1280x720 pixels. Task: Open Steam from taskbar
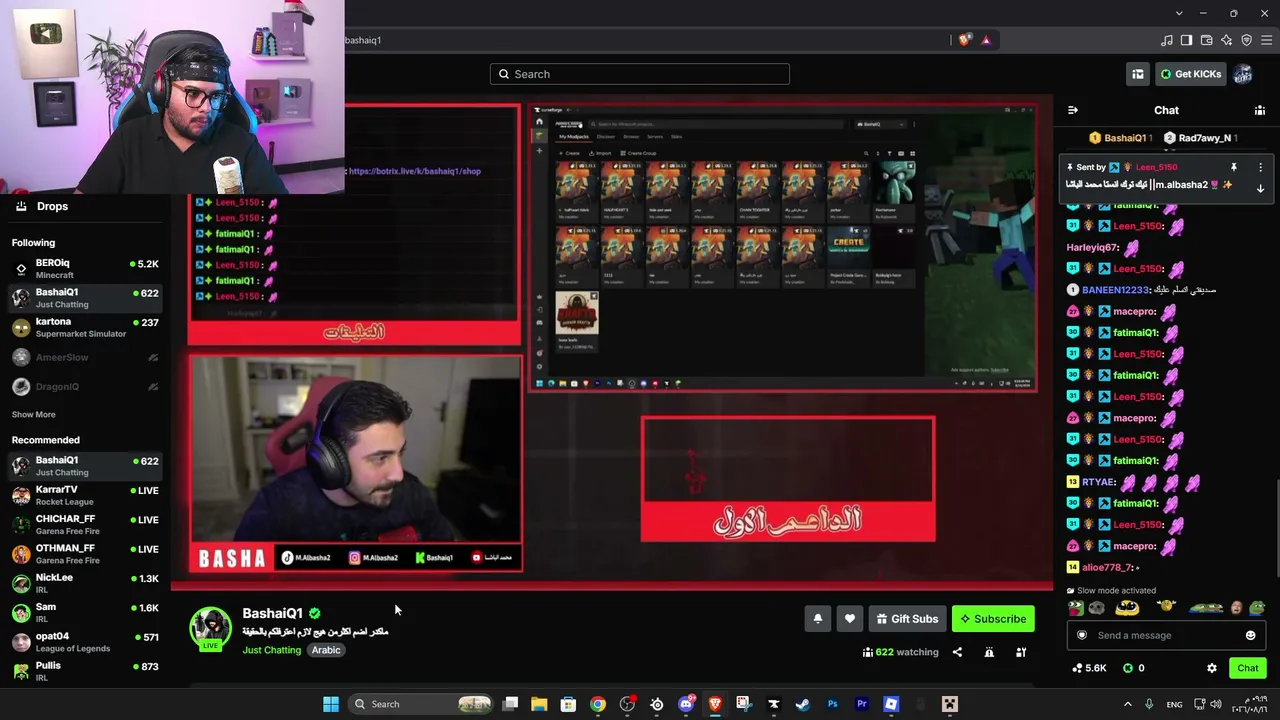point(803,704)
